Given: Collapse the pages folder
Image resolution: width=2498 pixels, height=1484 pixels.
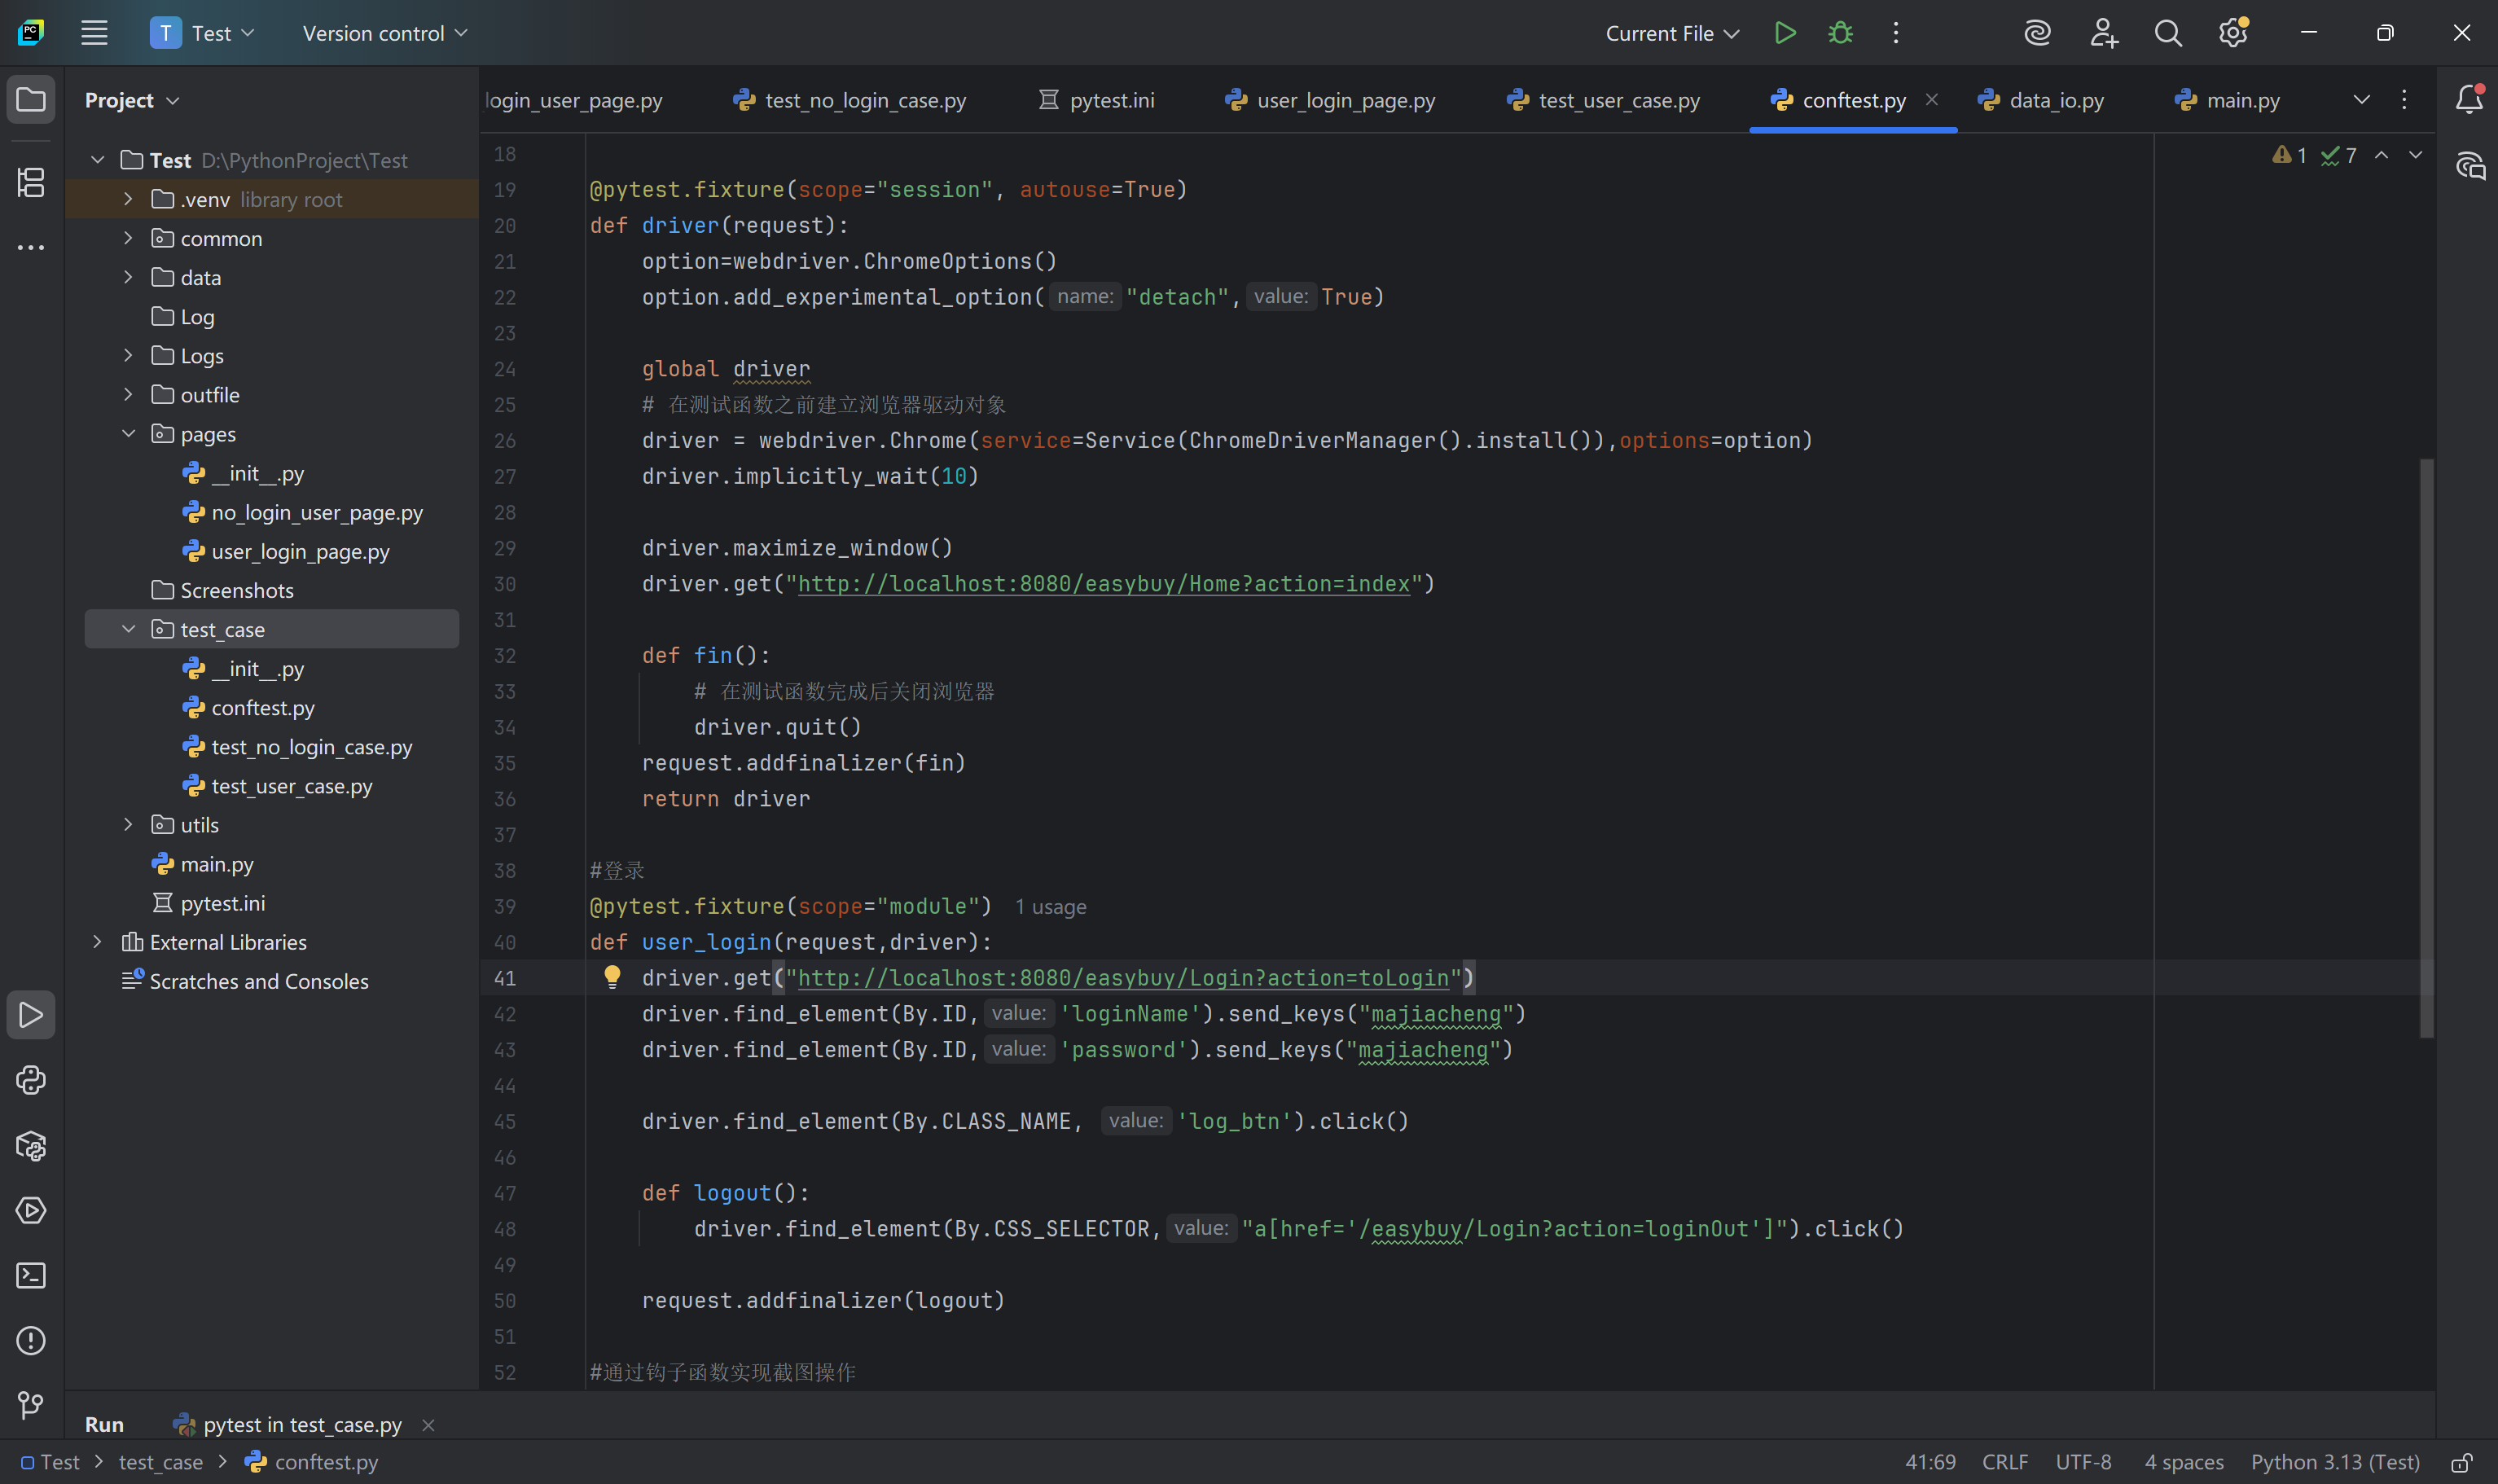Looking at the screenshot, I should tap(128, 434).
